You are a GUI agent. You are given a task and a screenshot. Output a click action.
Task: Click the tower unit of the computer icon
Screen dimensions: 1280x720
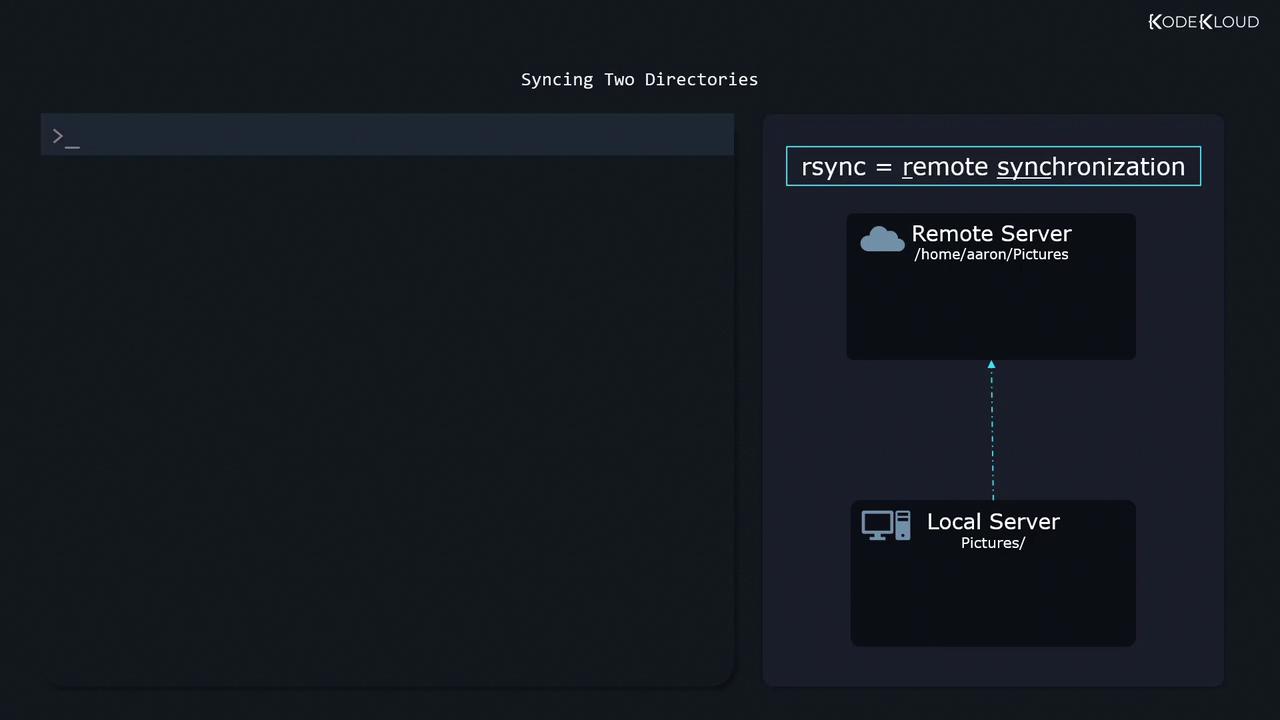click(x=903, y=525)
